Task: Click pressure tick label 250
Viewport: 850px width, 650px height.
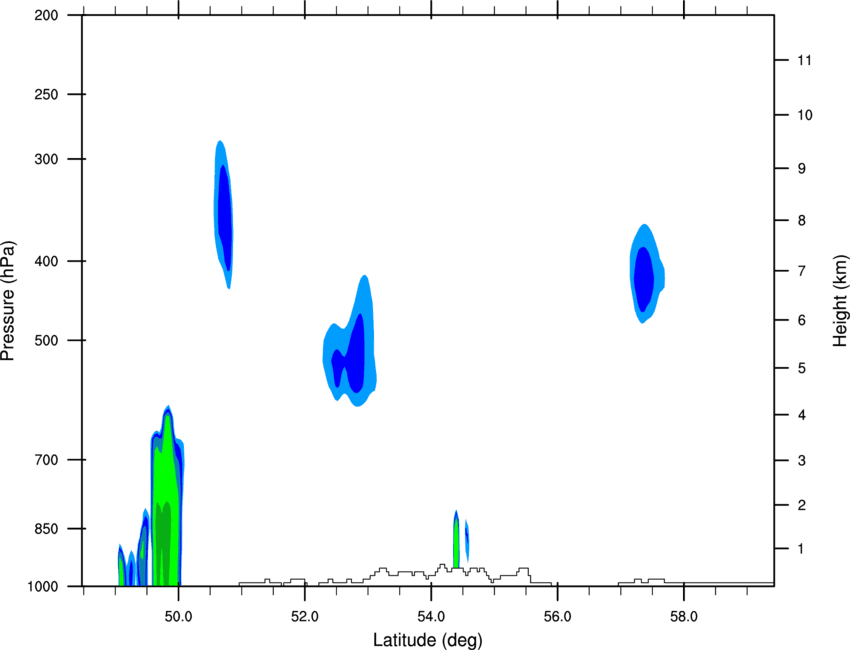Action: point(46,94)
